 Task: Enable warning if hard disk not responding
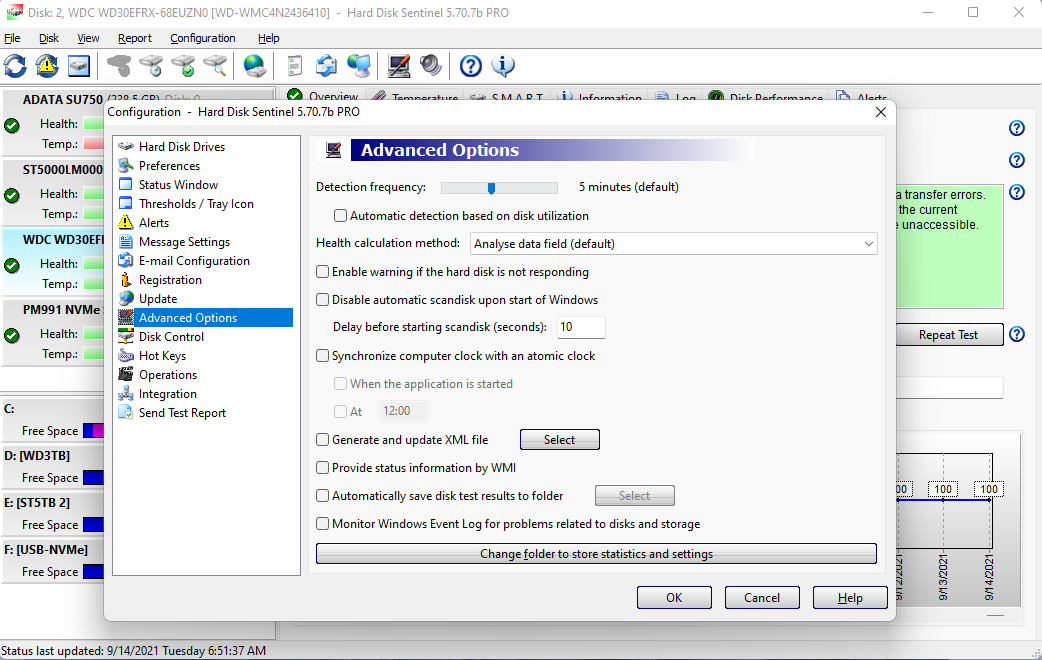click(322, 272)
